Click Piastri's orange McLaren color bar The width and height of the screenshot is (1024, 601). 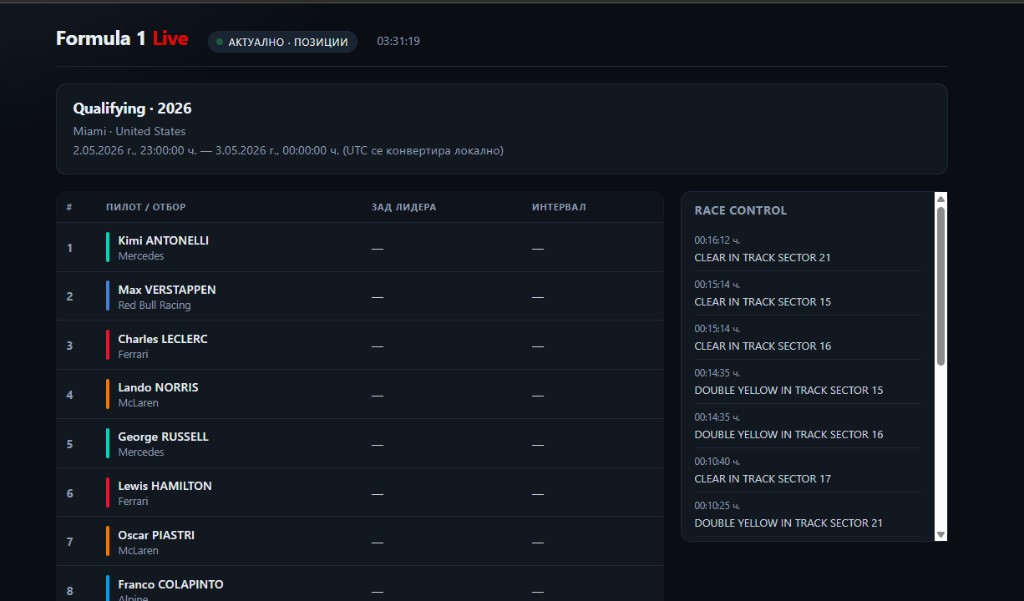coord(108,542)
